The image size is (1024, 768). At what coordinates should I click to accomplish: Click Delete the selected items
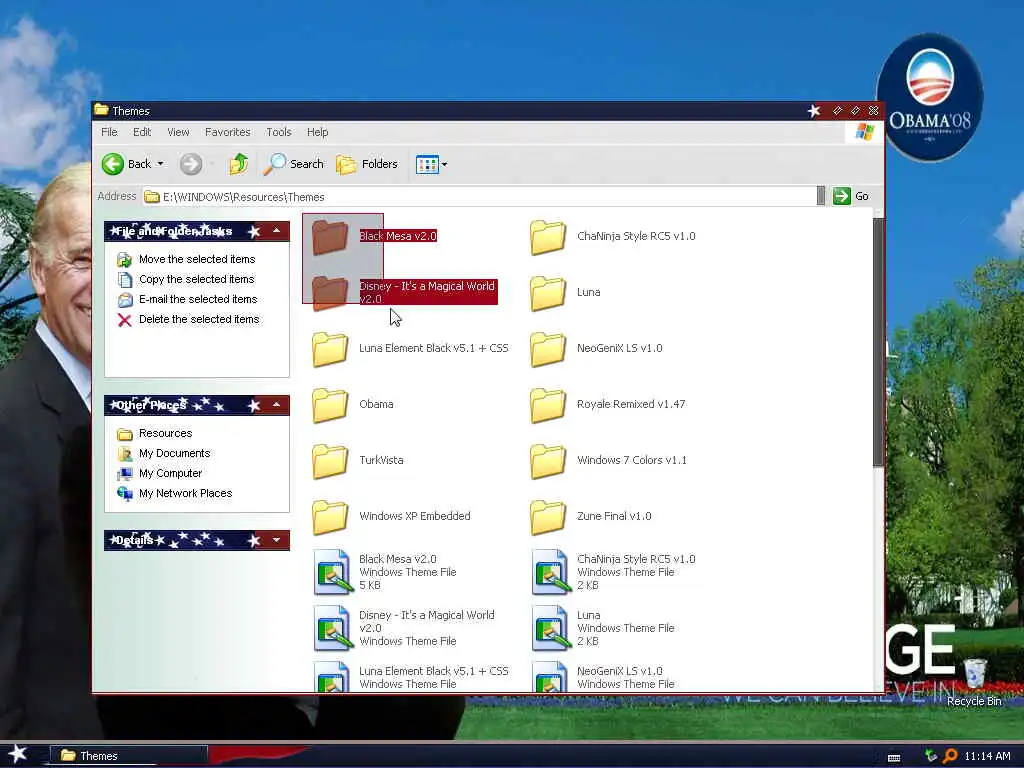188,319
